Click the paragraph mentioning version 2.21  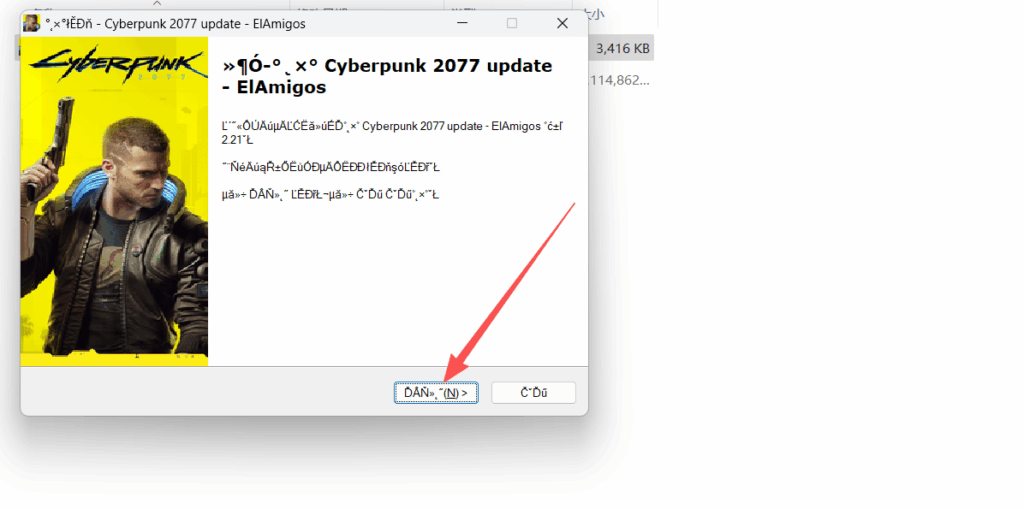[392, 133]
